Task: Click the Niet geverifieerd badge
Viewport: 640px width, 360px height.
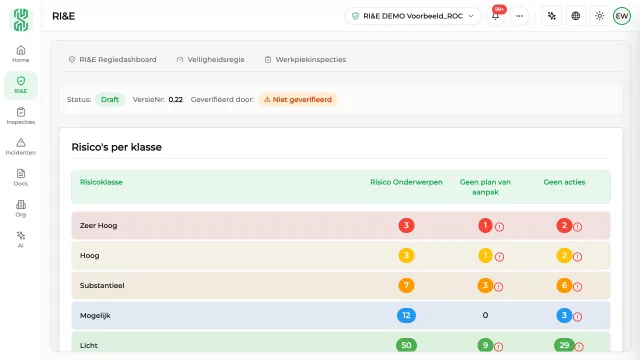Action: point(298,100)
